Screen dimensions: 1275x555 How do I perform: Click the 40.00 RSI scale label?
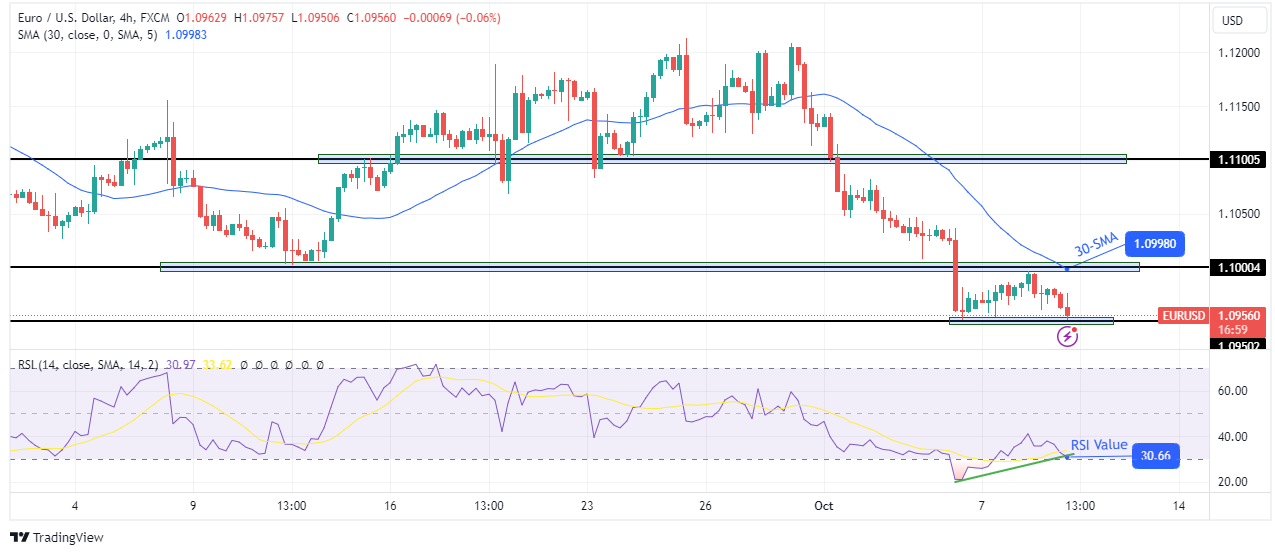[x=1231, y=437]
